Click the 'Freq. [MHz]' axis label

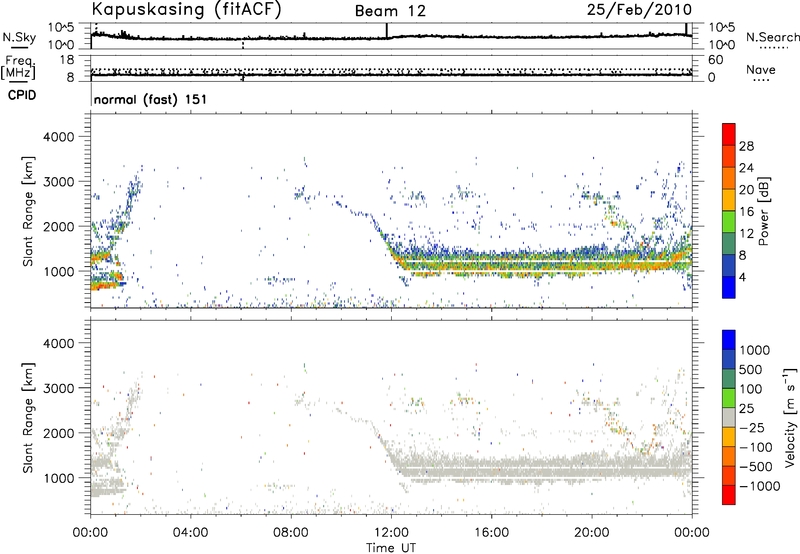tap(18, 67)
